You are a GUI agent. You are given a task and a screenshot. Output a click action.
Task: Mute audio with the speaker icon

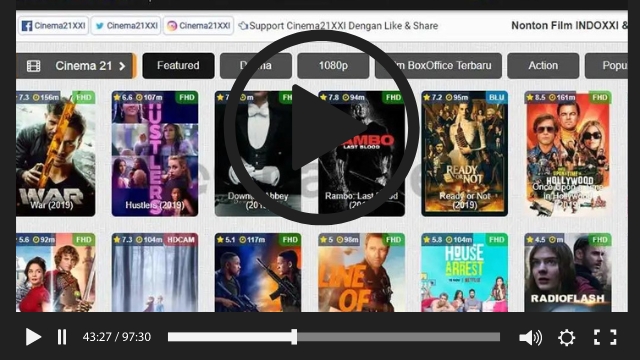coord(530,338)
